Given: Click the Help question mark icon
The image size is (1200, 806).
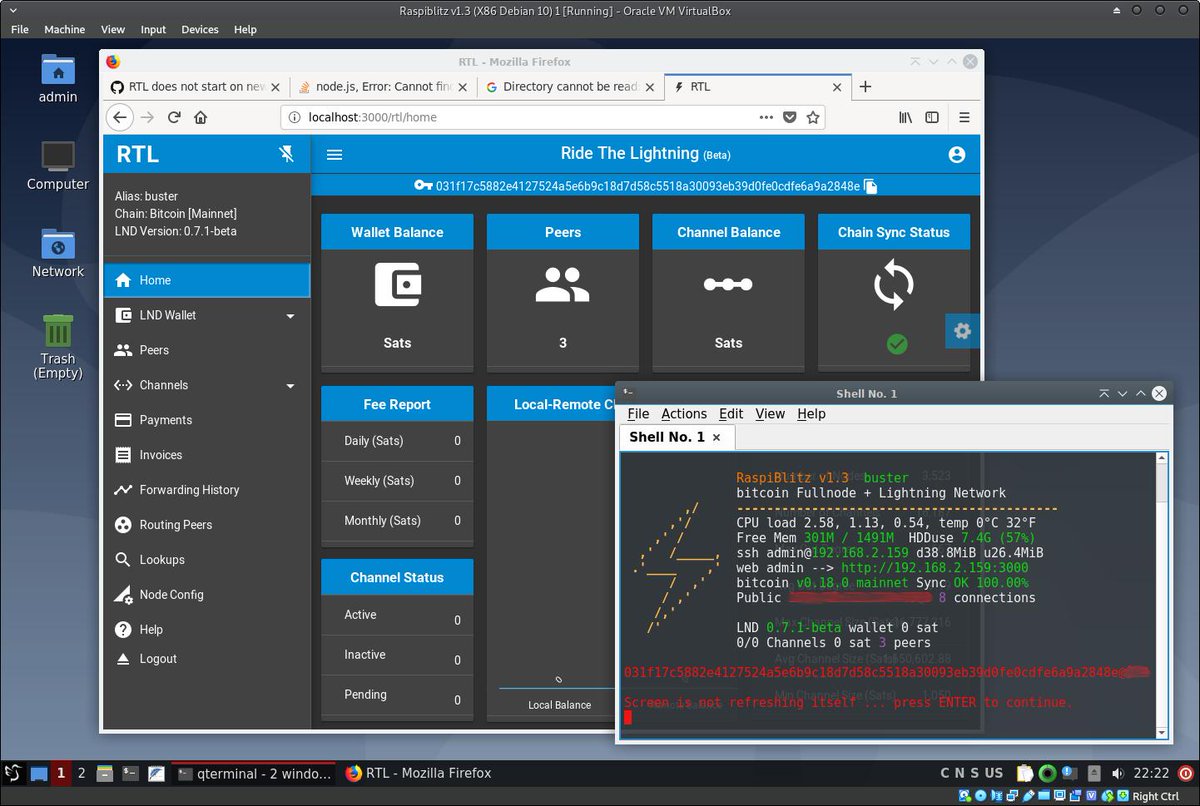Looking at the screenshot, I should tap(123, 629).
